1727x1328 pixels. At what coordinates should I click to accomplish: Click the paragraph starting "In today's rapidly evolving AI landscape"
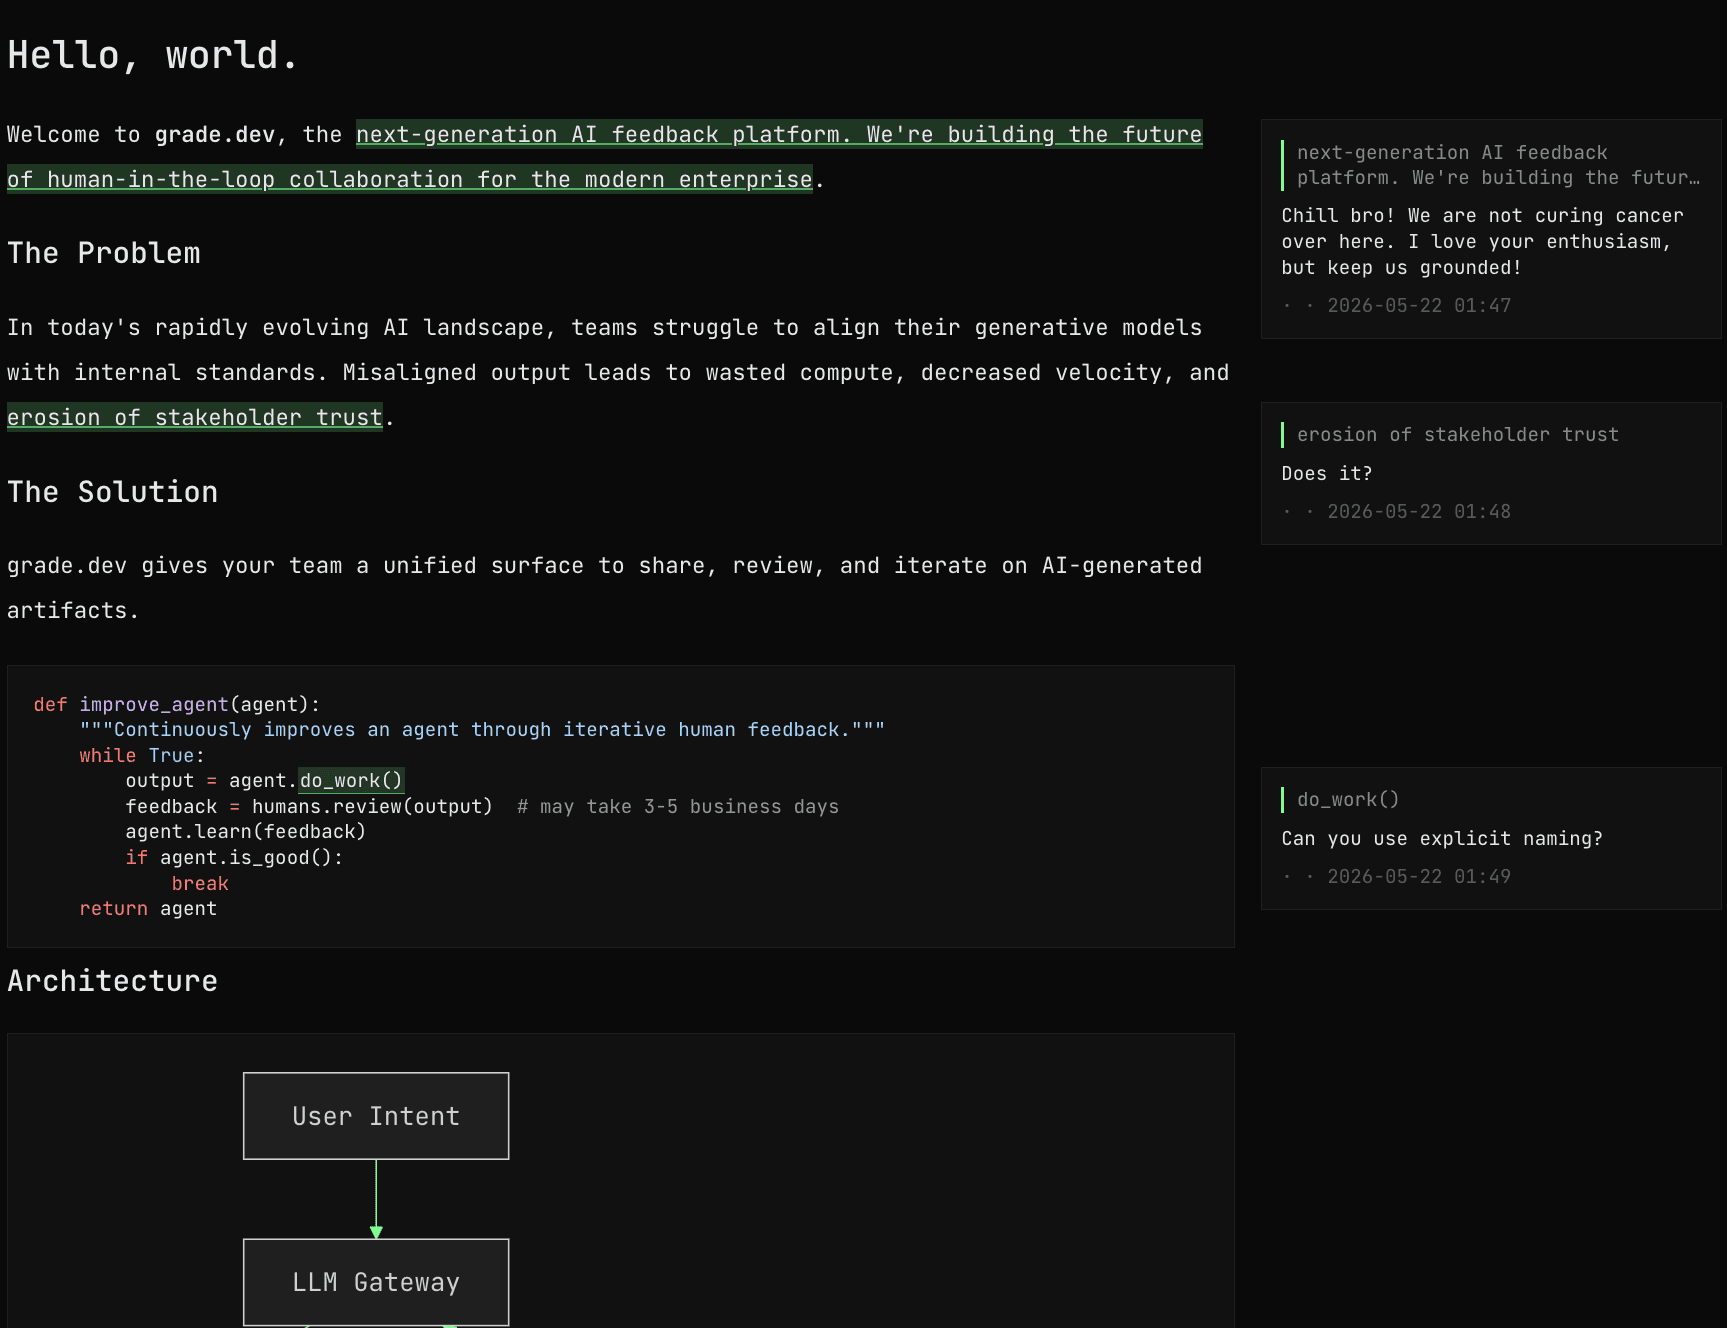(x=618, y=372)
